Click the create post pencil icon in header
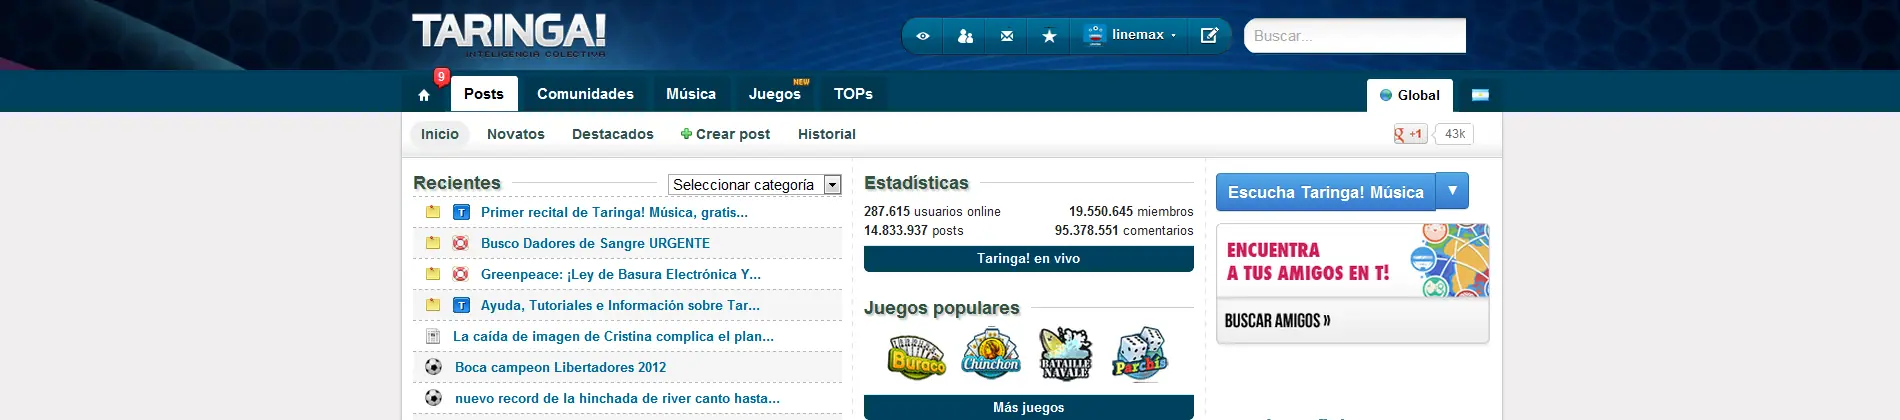Screen dimensions: 1900x420 [x=1209, y=36]
